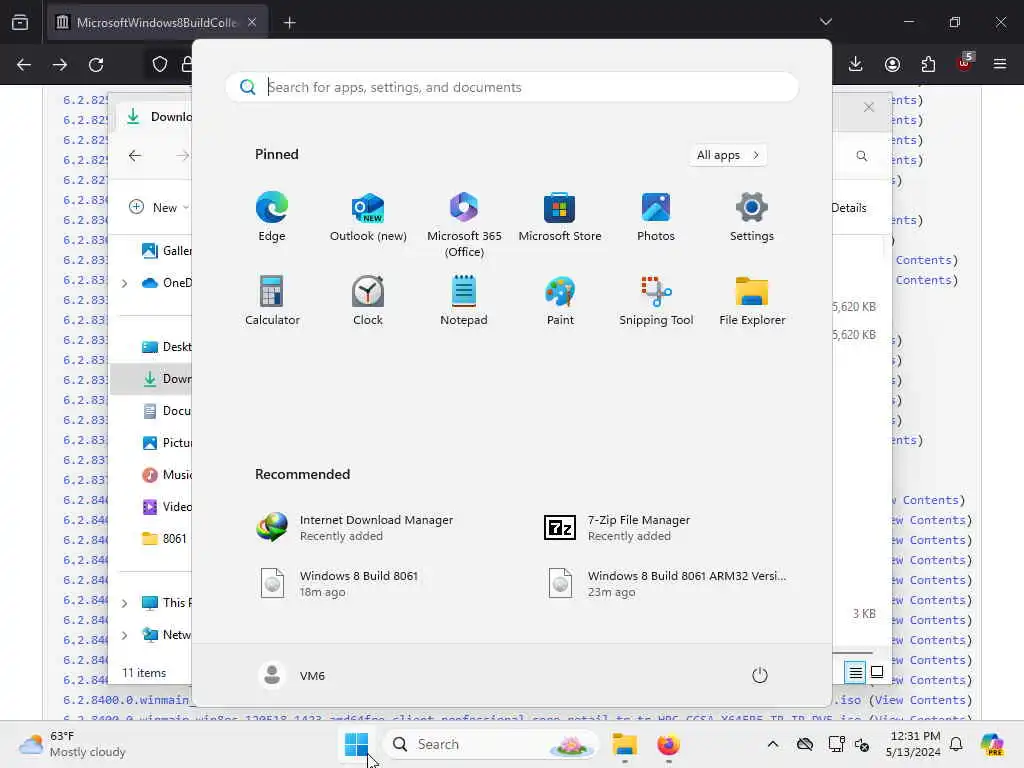Open Firefox account icon
1024x768 pixels.
pos(892,64)
